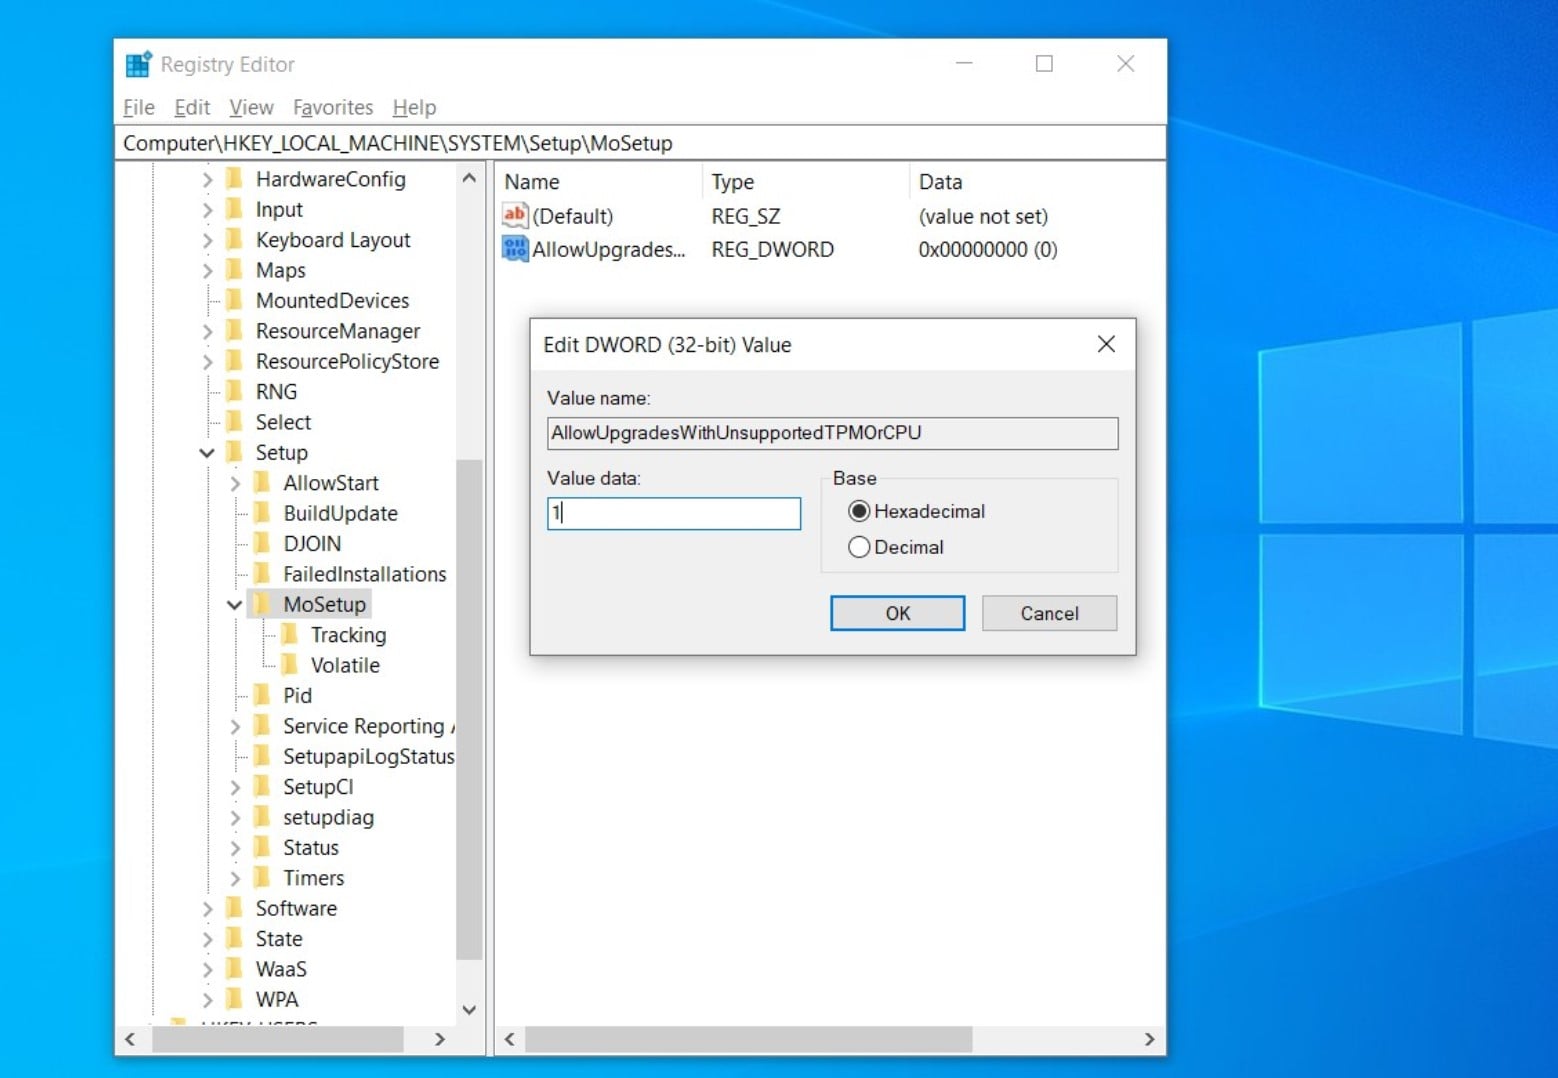Click OK to confirm the value
The height and width of the screenshot is (1078, 1558).
tap(897, 613)
